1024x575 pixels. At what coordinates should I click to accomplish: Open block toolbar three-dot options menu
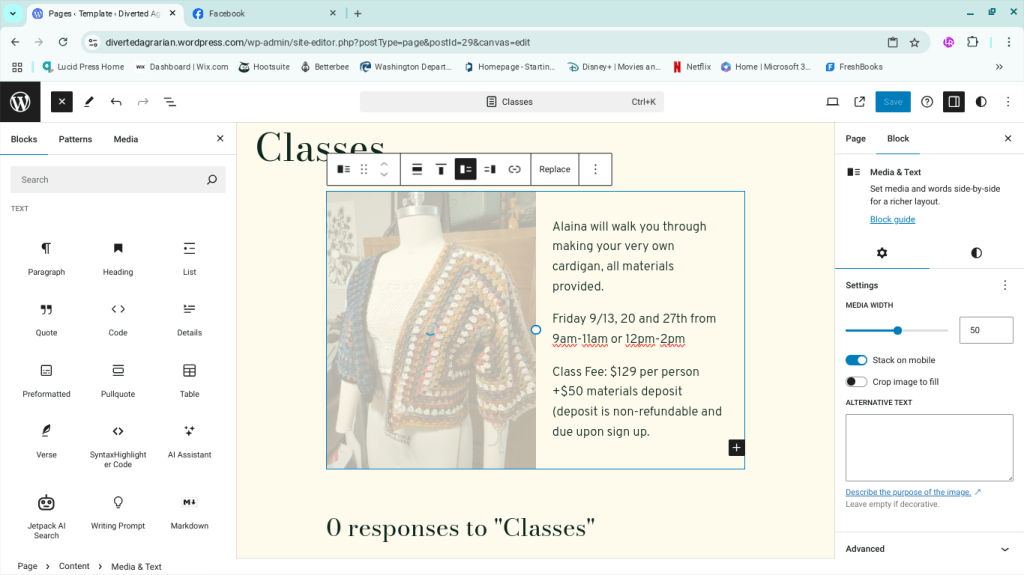coord(595,170)
